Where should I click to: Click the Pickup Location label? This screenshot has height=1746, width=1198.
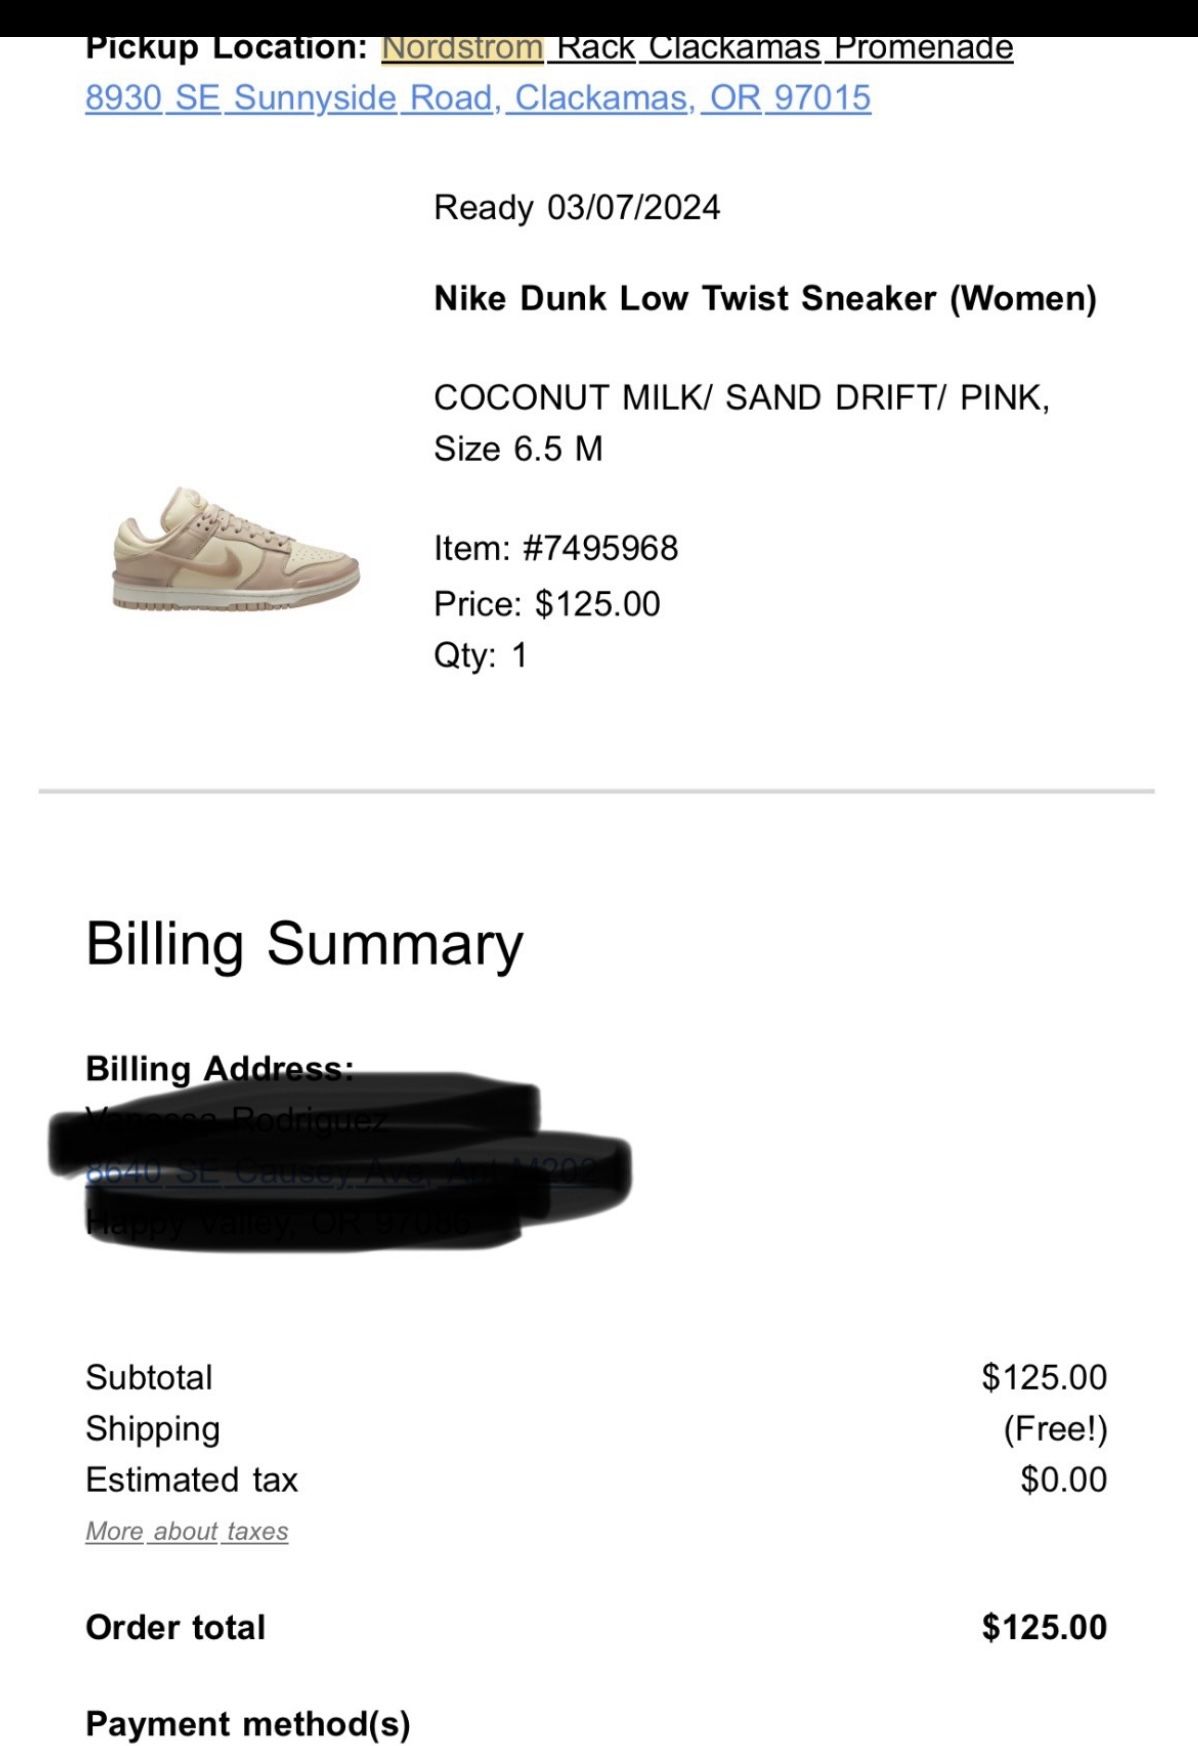click(x=227, y=48)
